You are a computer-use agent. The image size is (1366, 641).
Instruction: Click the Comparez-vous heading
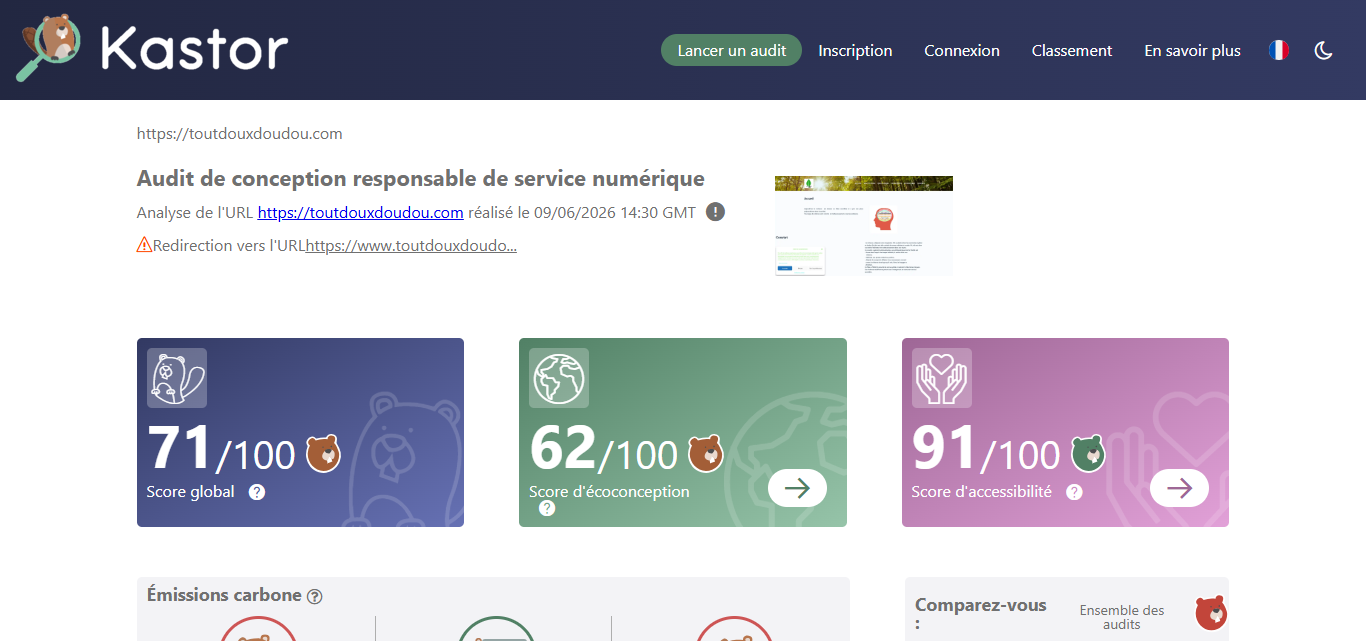click(981, 614)
